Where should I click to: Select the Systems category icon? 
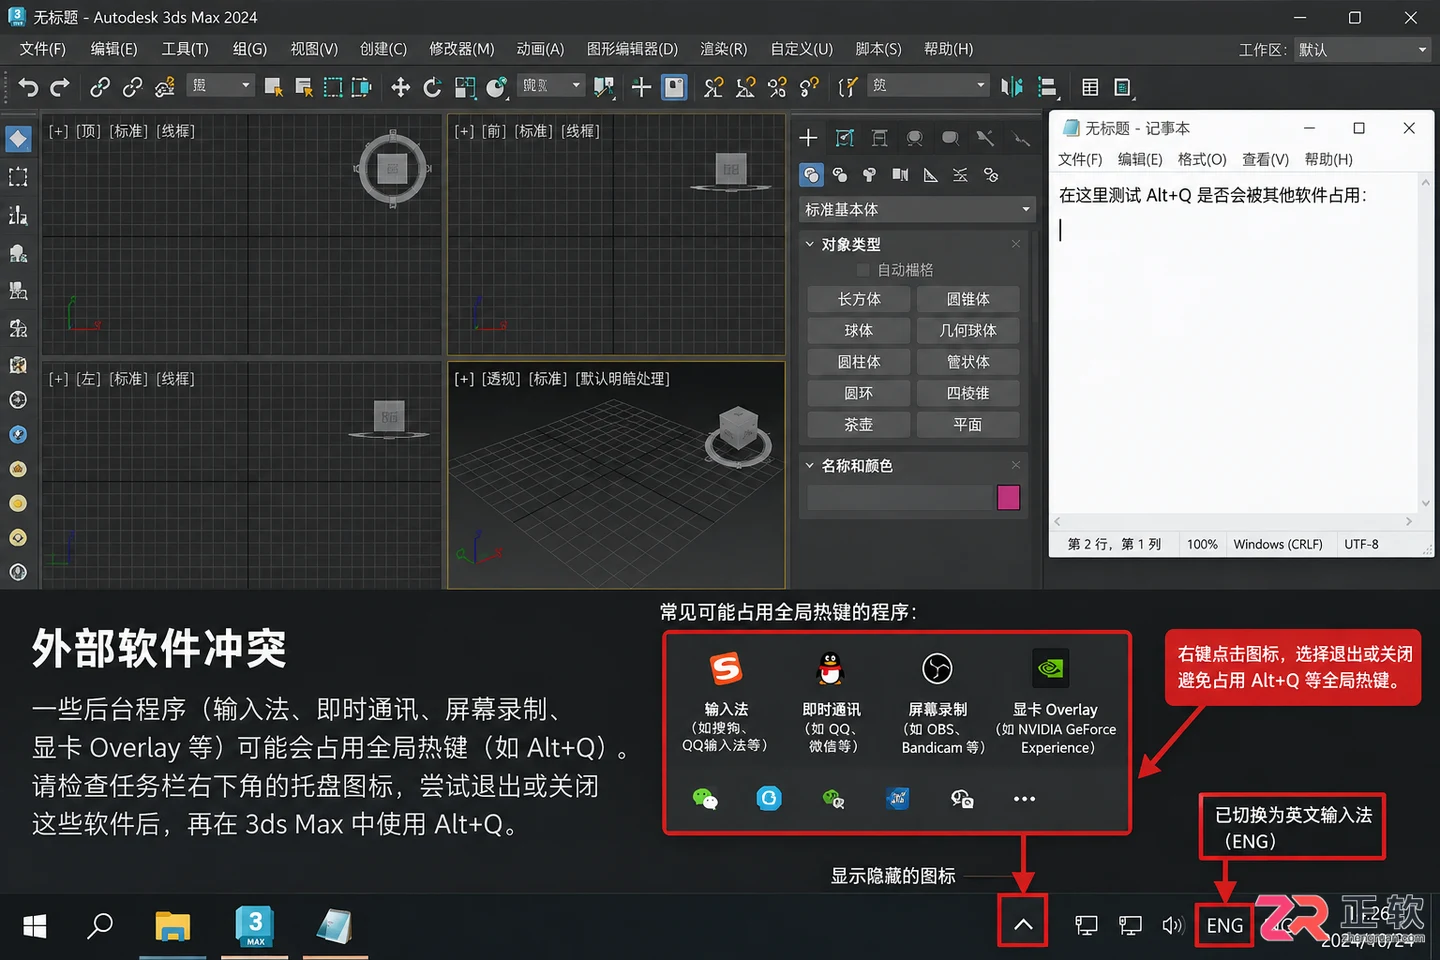(x=991, y=175)
